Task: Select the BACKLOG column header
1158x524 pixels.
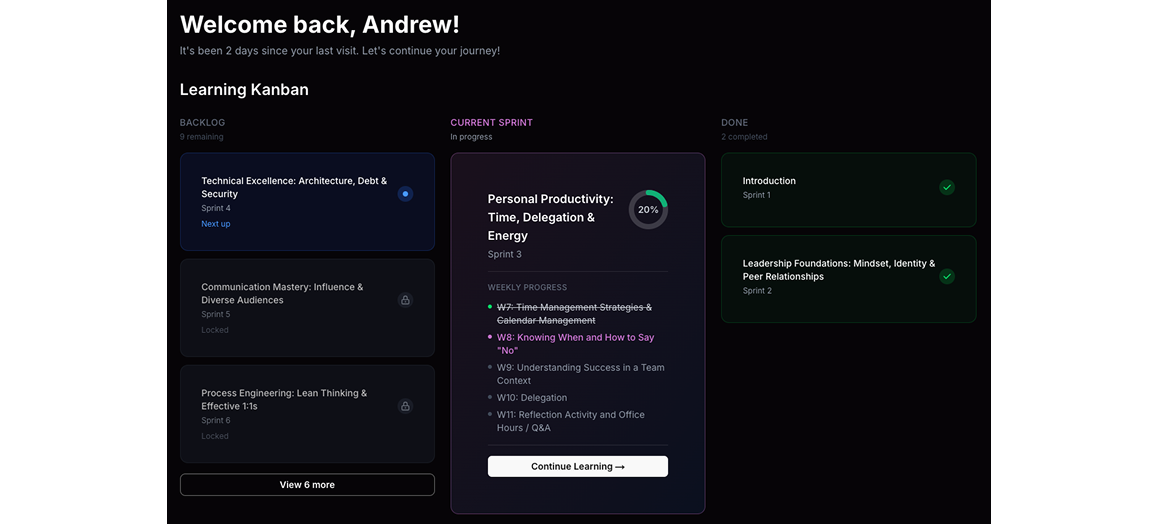Action: (202, 123)
